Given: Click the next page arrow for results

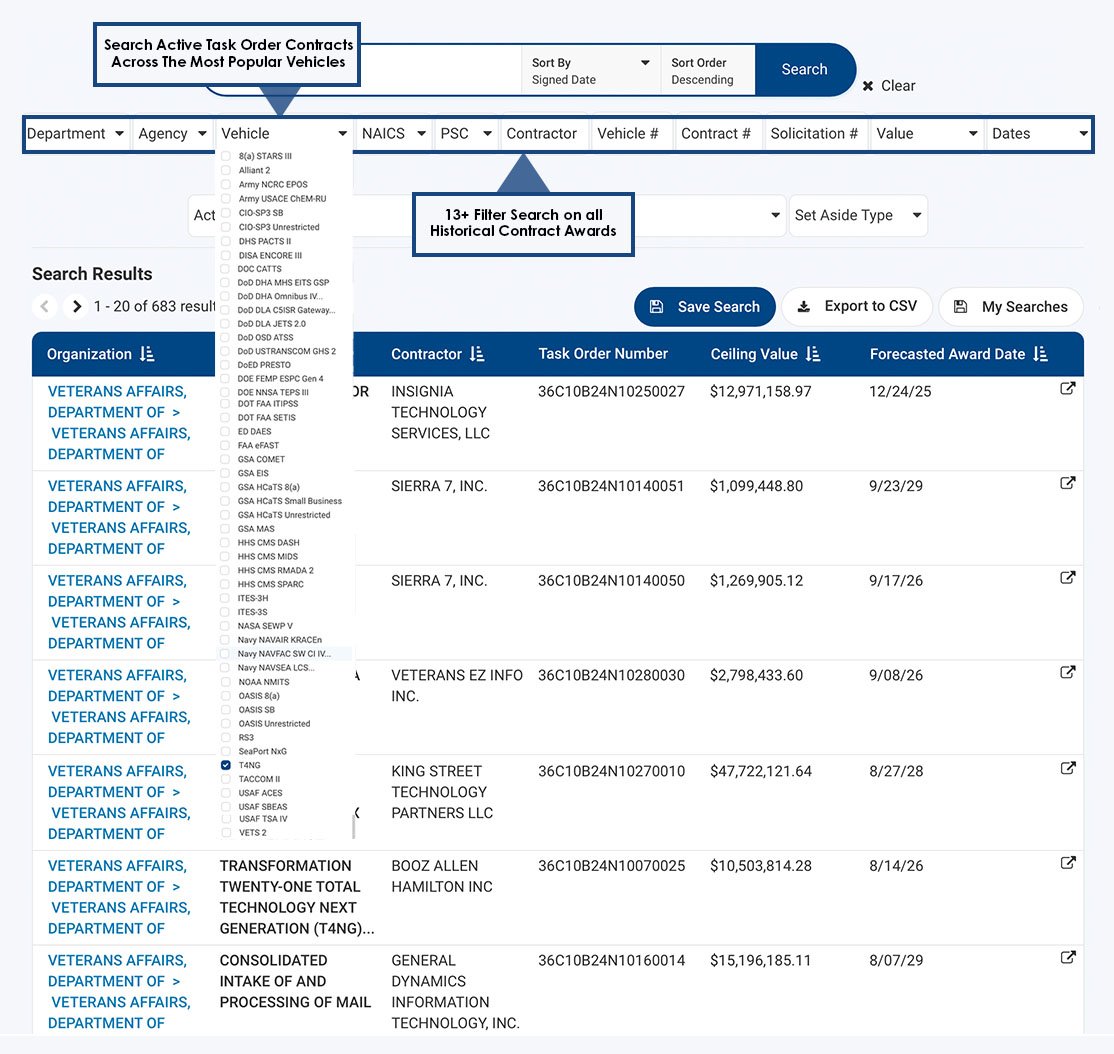Looking at the screenshot, I should pos(76,307).
